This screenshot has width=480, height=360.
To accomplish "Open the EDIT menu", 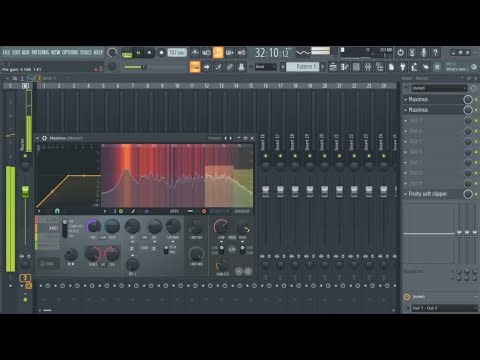I will click(16, 52).
